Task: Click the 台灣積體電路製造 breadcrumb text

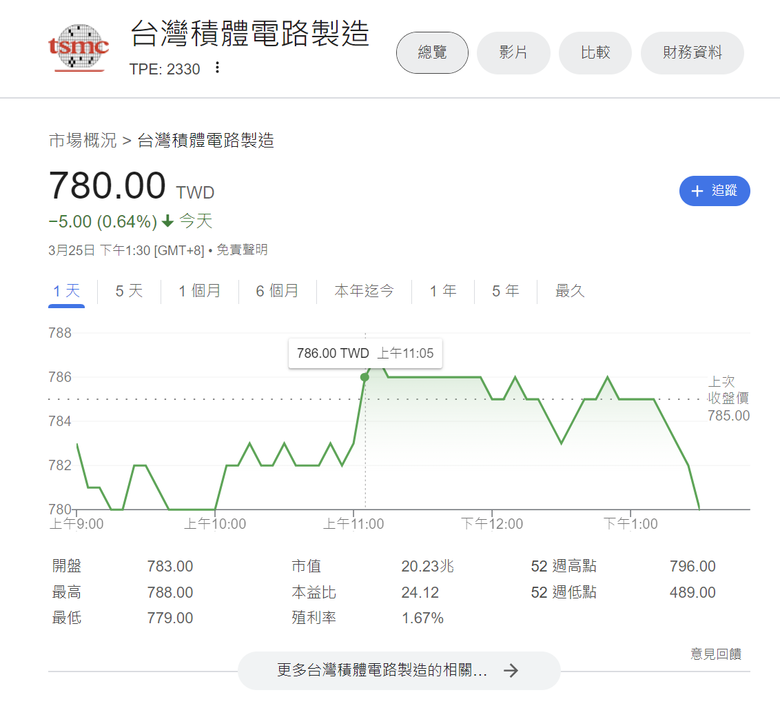Action: tap(205, 141)
